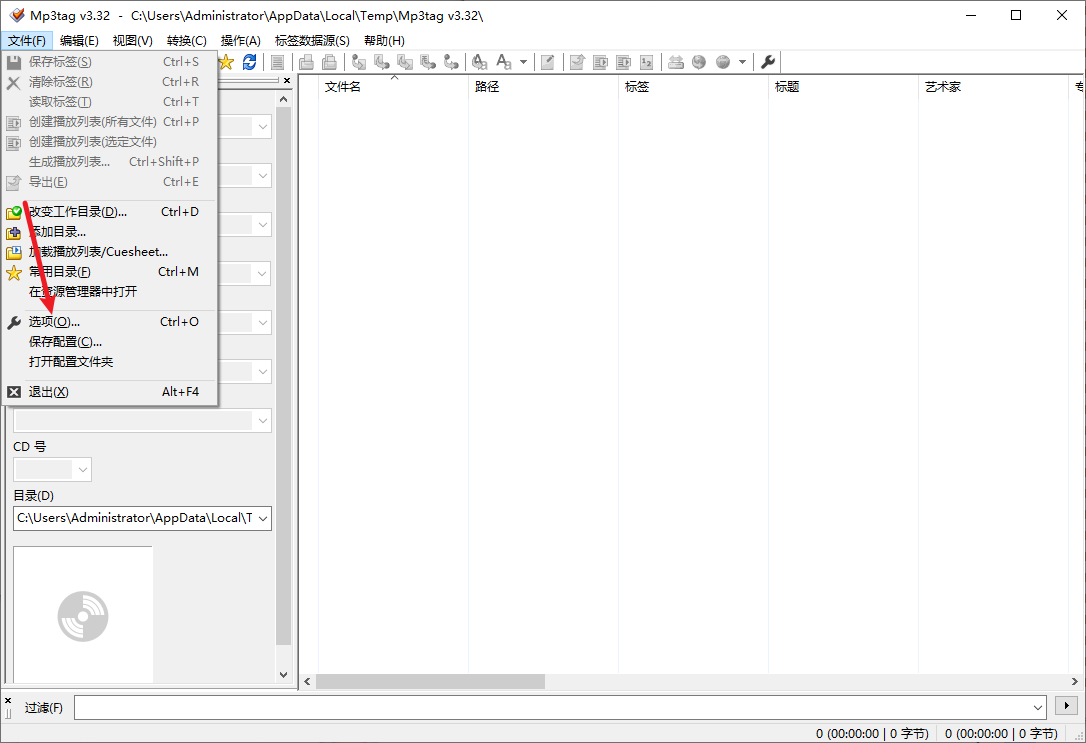Screen dimensions: 1086x743
Task: Click the arrow button right of filter box
Action: [1067, 706]
